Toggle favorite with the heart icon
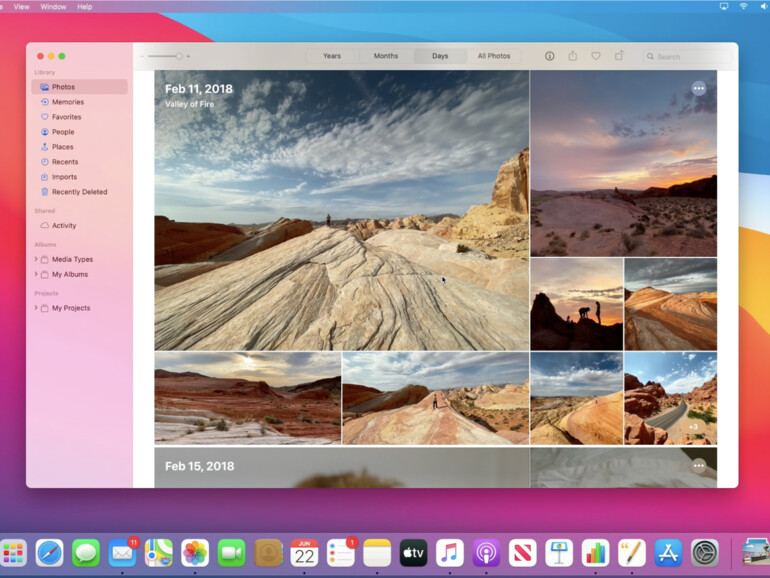This screenshot has width=770, height=578. pos(596,56)
